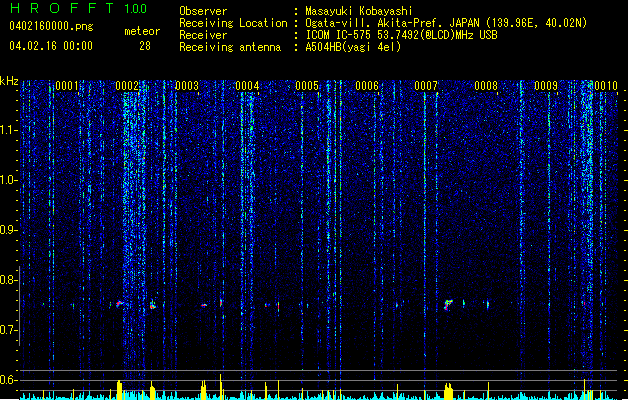Screen dimensions: 629x400
Task: Click the HROFFT title text
Action: [x=62, y=8]
